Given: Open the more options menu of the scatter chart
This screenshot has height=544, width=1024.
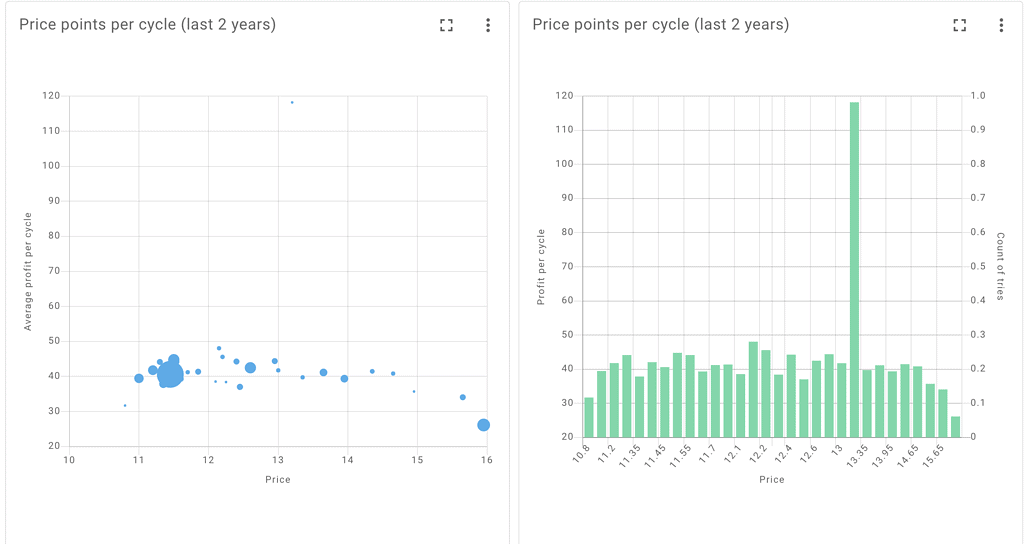Looking at the screenshot, I should point(488,25).
